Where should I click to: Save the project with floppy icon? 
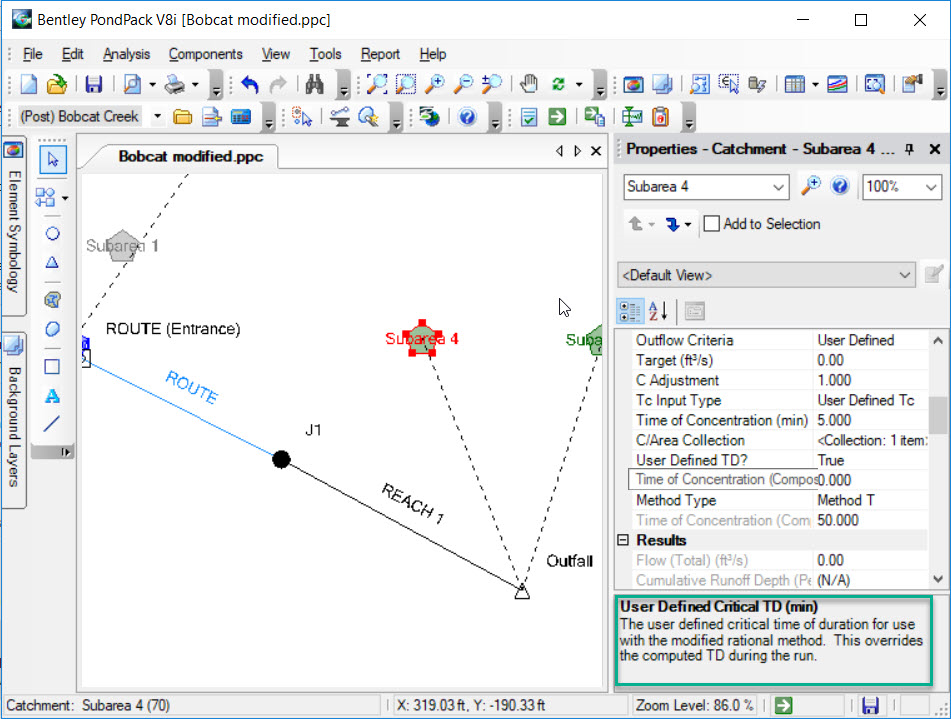[x=93, y=84]
